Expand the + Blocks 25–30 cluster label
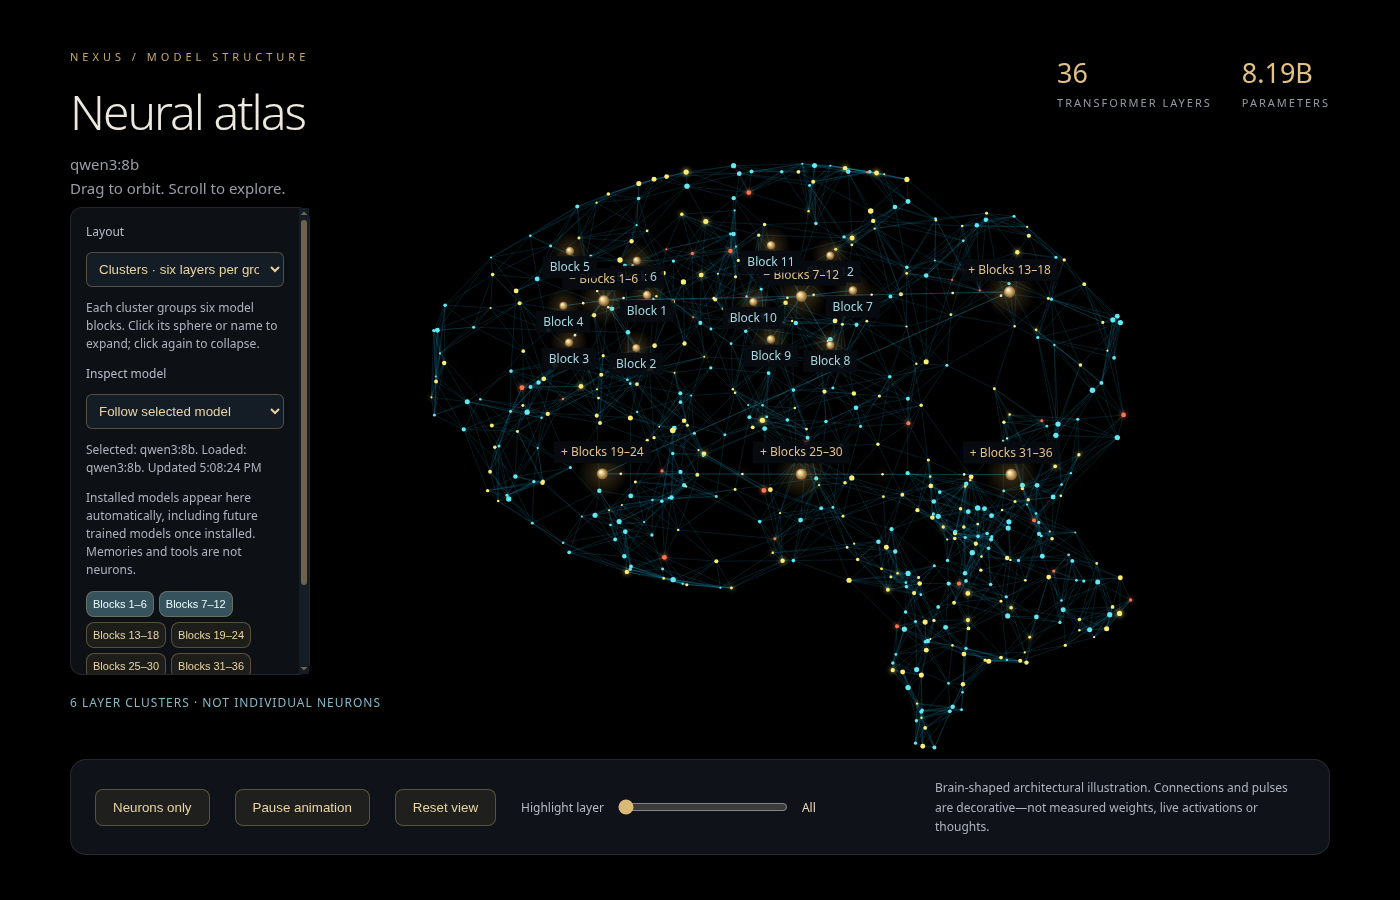Viewport: 1400px width, 900px height. (x=801, y=452)
